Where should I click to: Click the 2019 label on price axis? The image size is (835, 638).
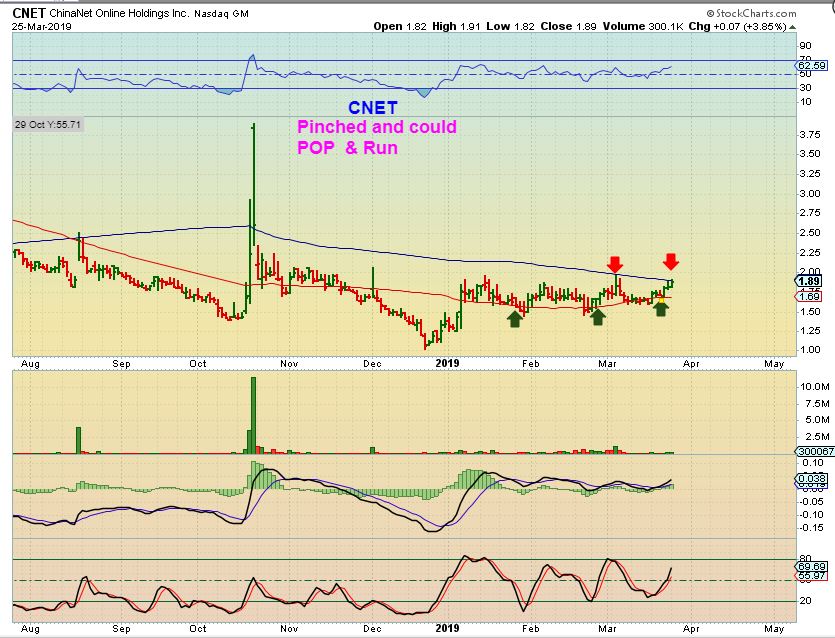[447, 363]
